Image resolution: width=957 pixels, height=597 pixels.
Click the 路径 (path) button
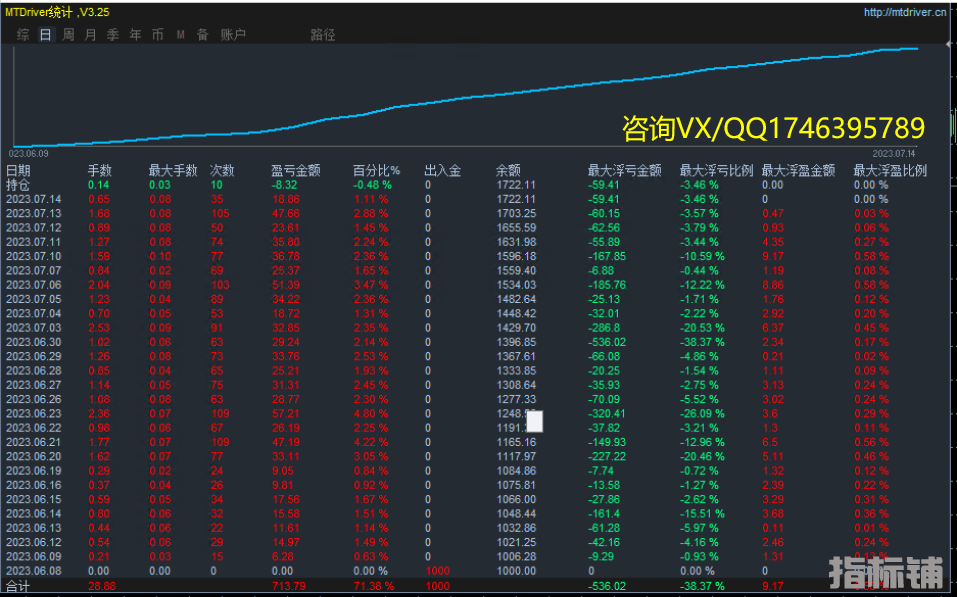coord(323,35)
